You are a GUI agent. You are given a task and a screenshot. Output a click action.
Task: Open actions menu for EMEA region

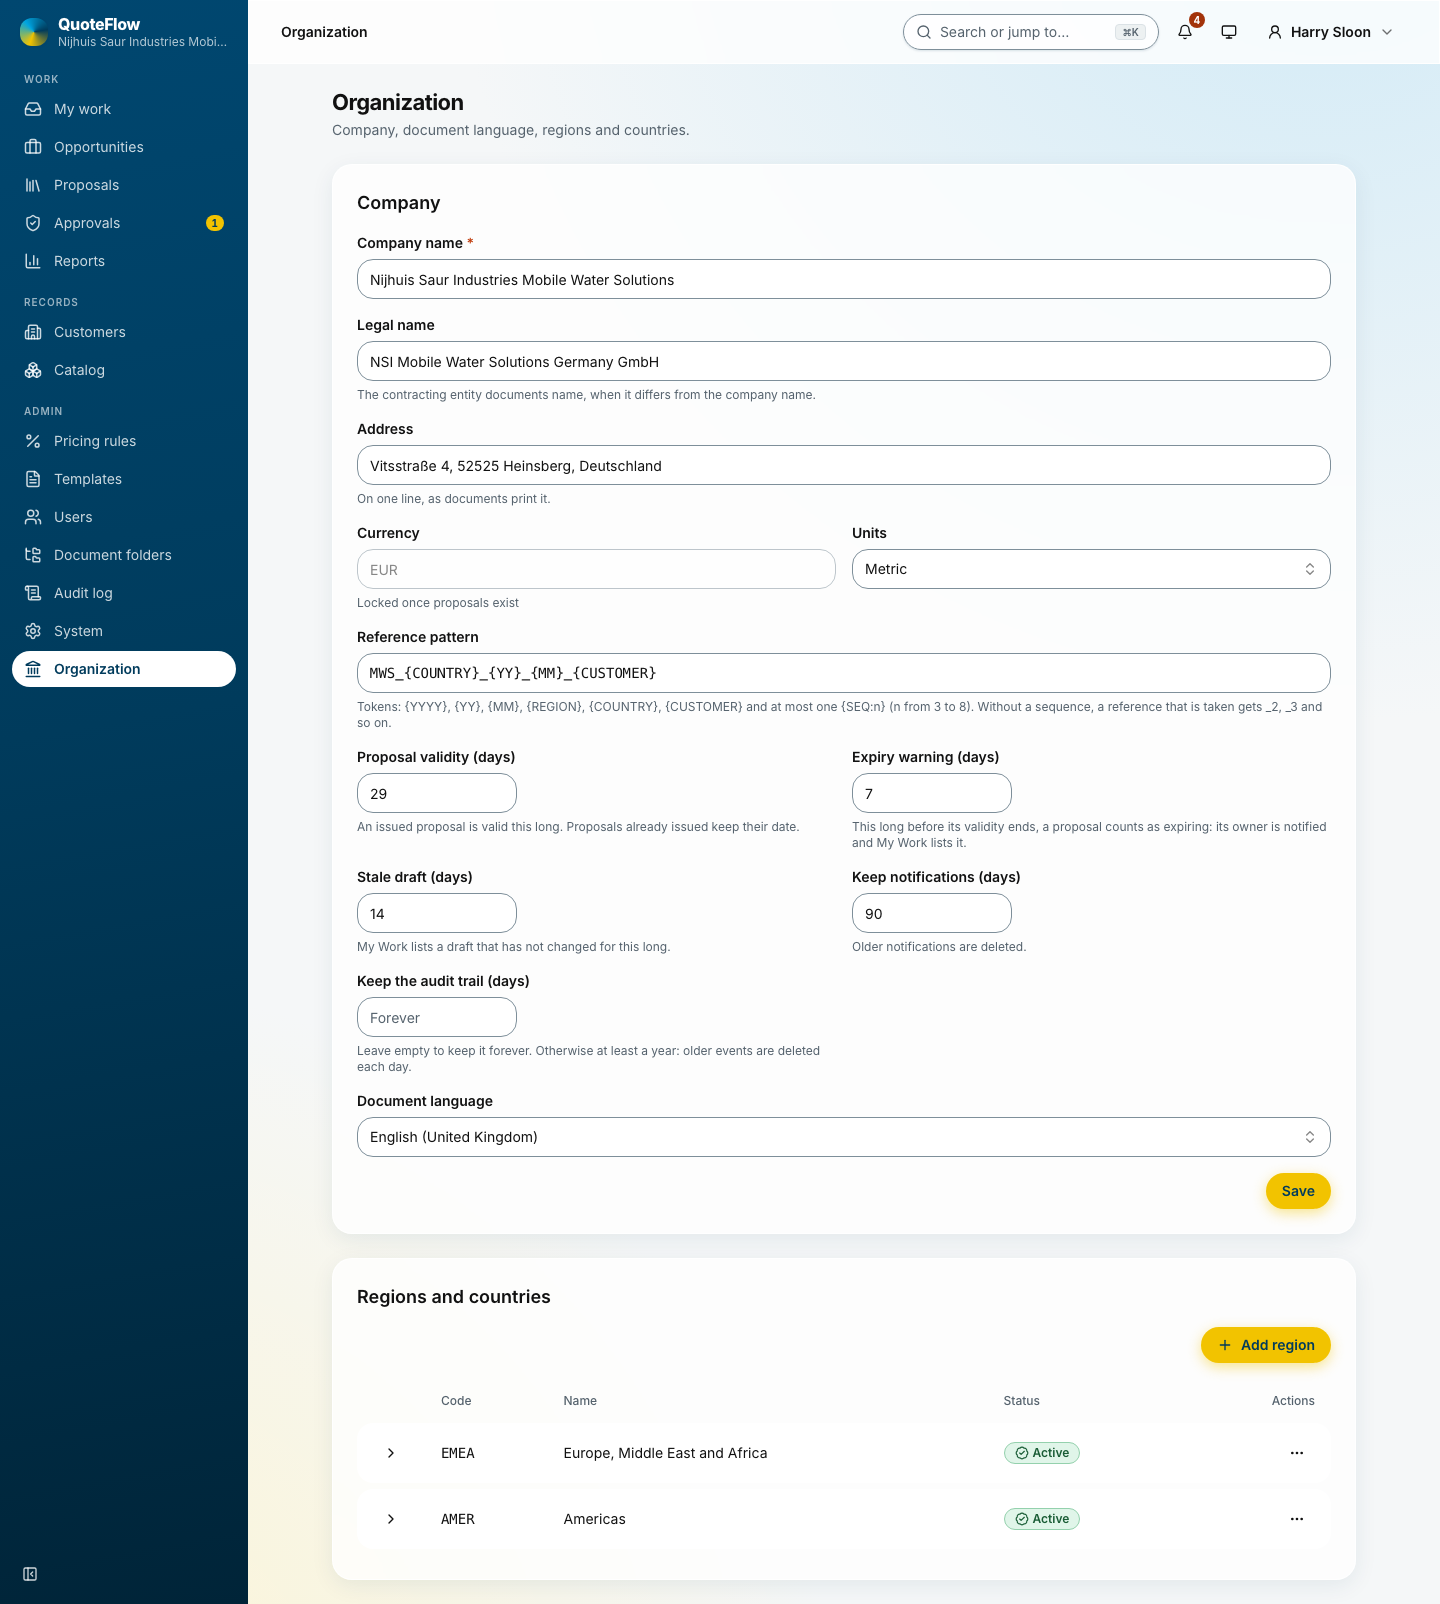pyautogui.click(x=1297, y=1453)
